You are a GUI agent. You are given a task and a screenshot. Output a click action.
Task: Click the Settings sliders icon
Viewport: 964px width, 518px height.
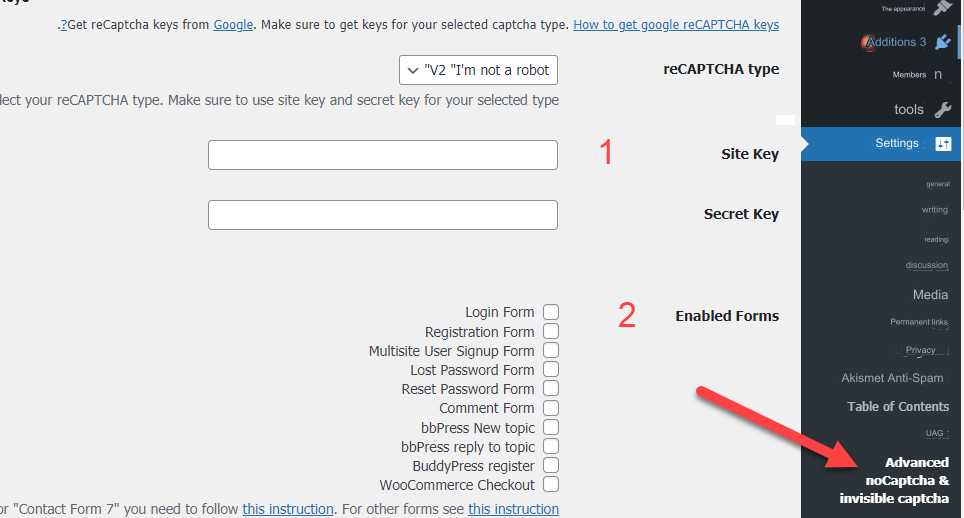click(943, 144)
